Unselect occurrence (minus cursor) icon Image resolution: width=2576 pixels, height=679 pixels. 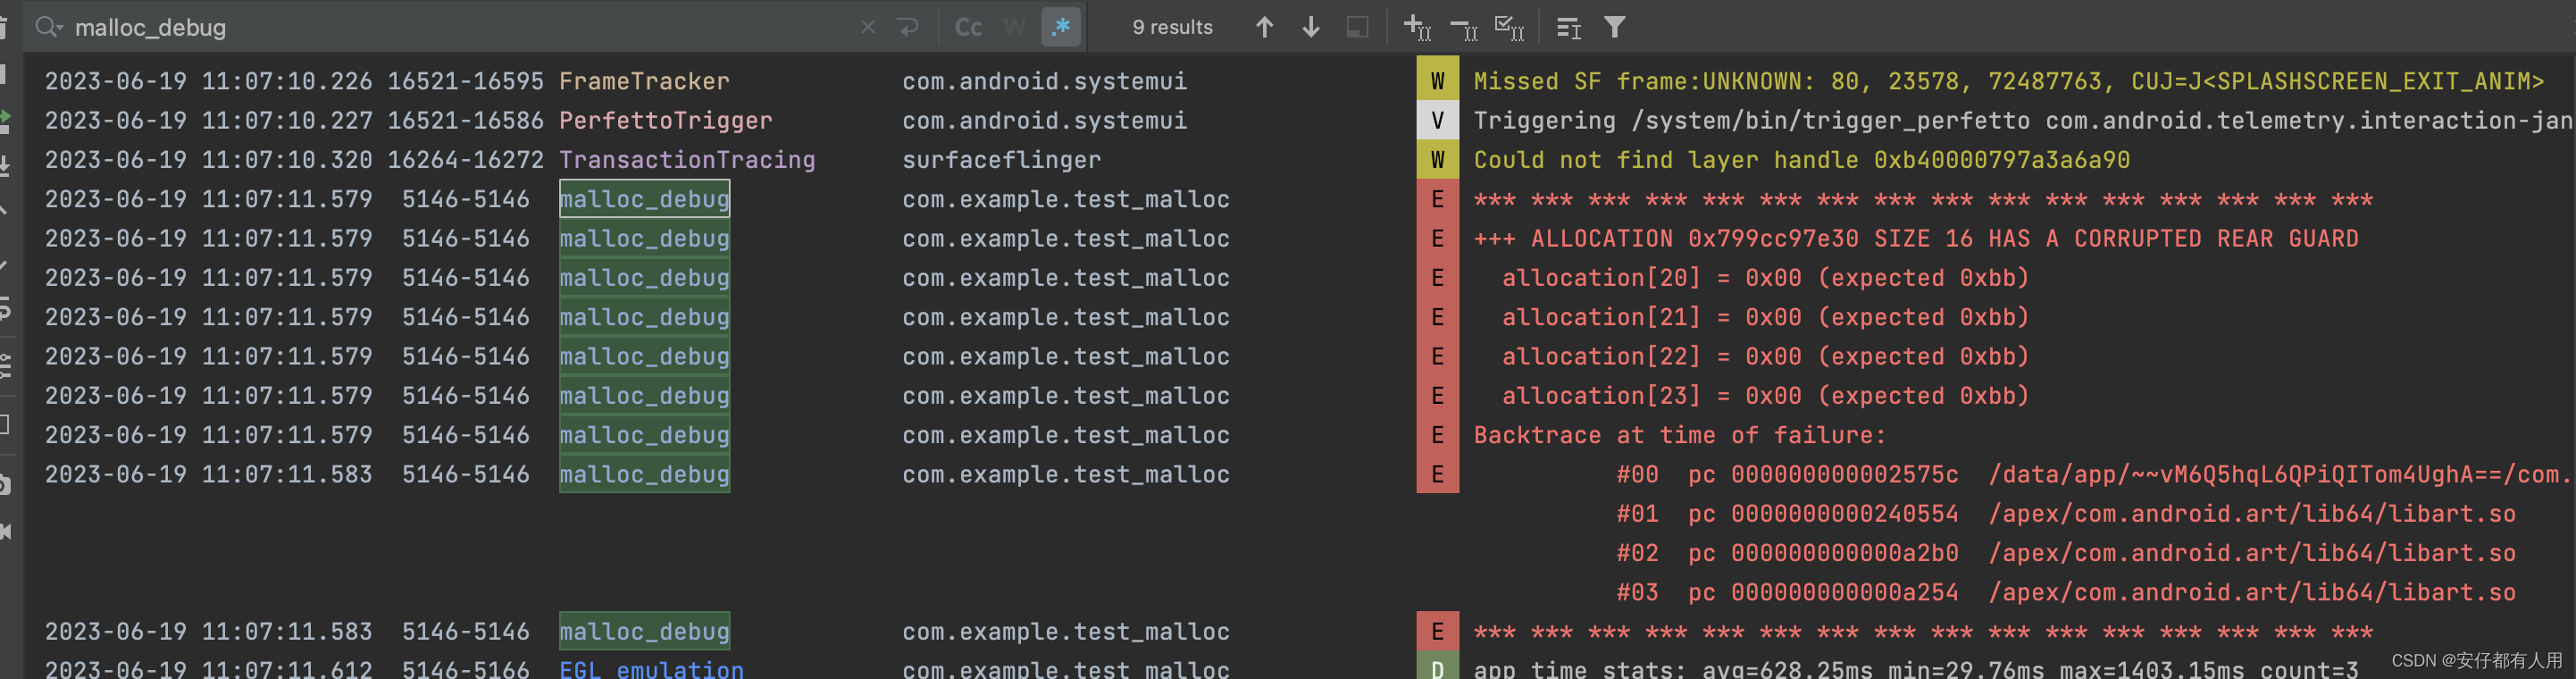(x=1463, y=27)
